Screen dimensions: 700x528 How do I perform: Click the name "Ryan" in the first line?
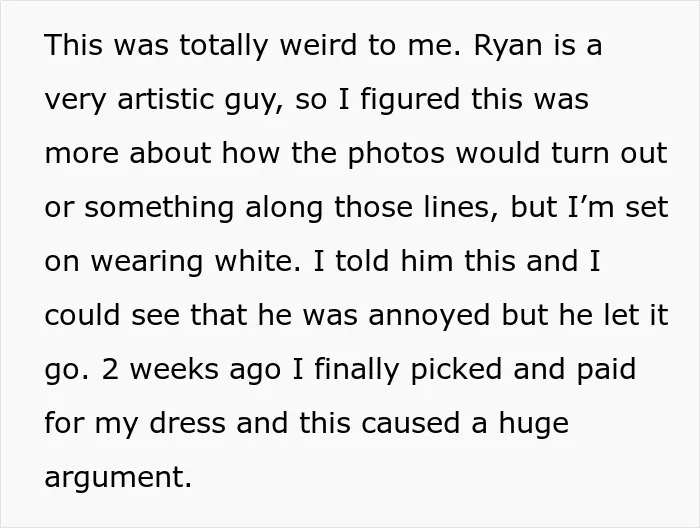click(508, 46)
